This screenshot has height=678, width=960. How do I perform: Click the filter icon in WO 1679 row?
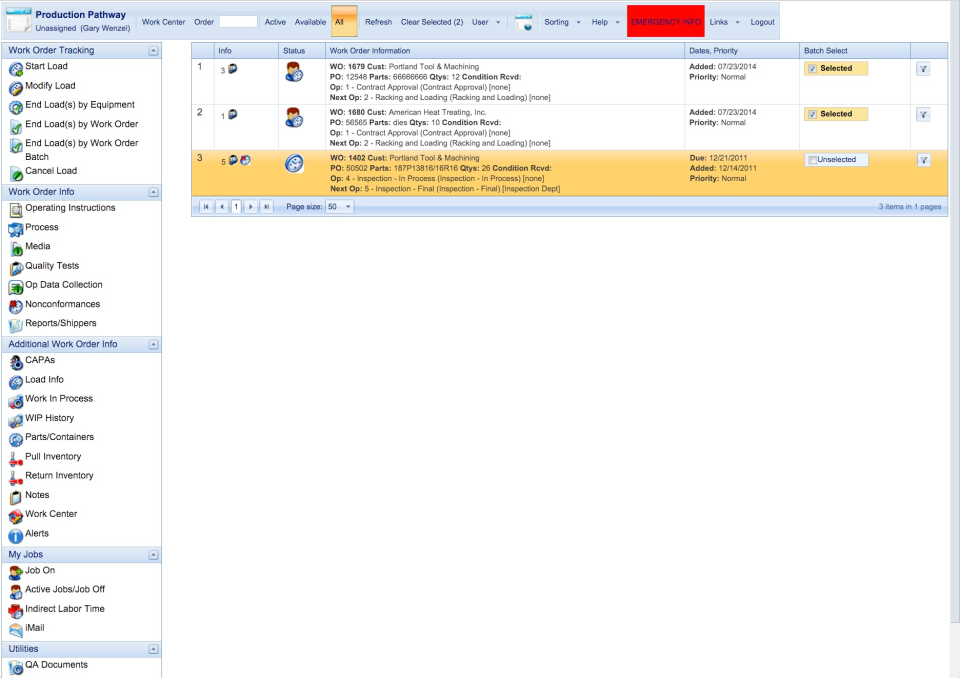923,69
